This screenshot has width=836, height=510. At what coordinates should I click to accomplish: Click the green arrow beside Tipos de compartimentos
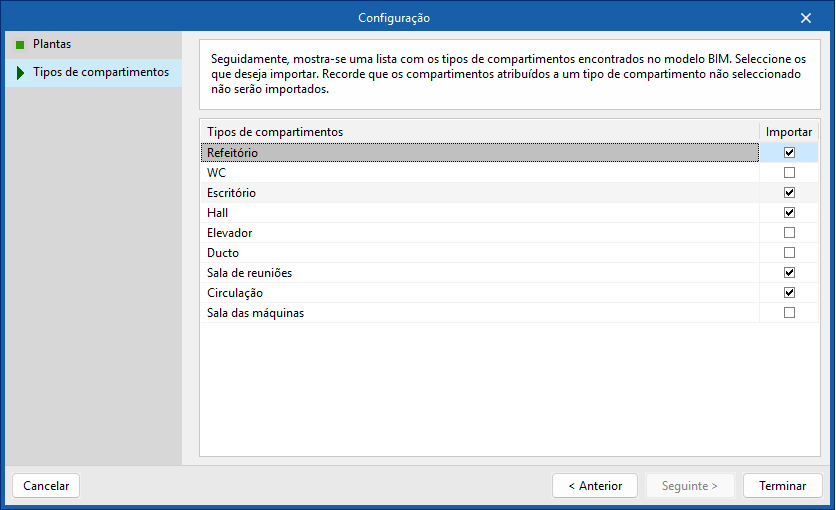20,73
